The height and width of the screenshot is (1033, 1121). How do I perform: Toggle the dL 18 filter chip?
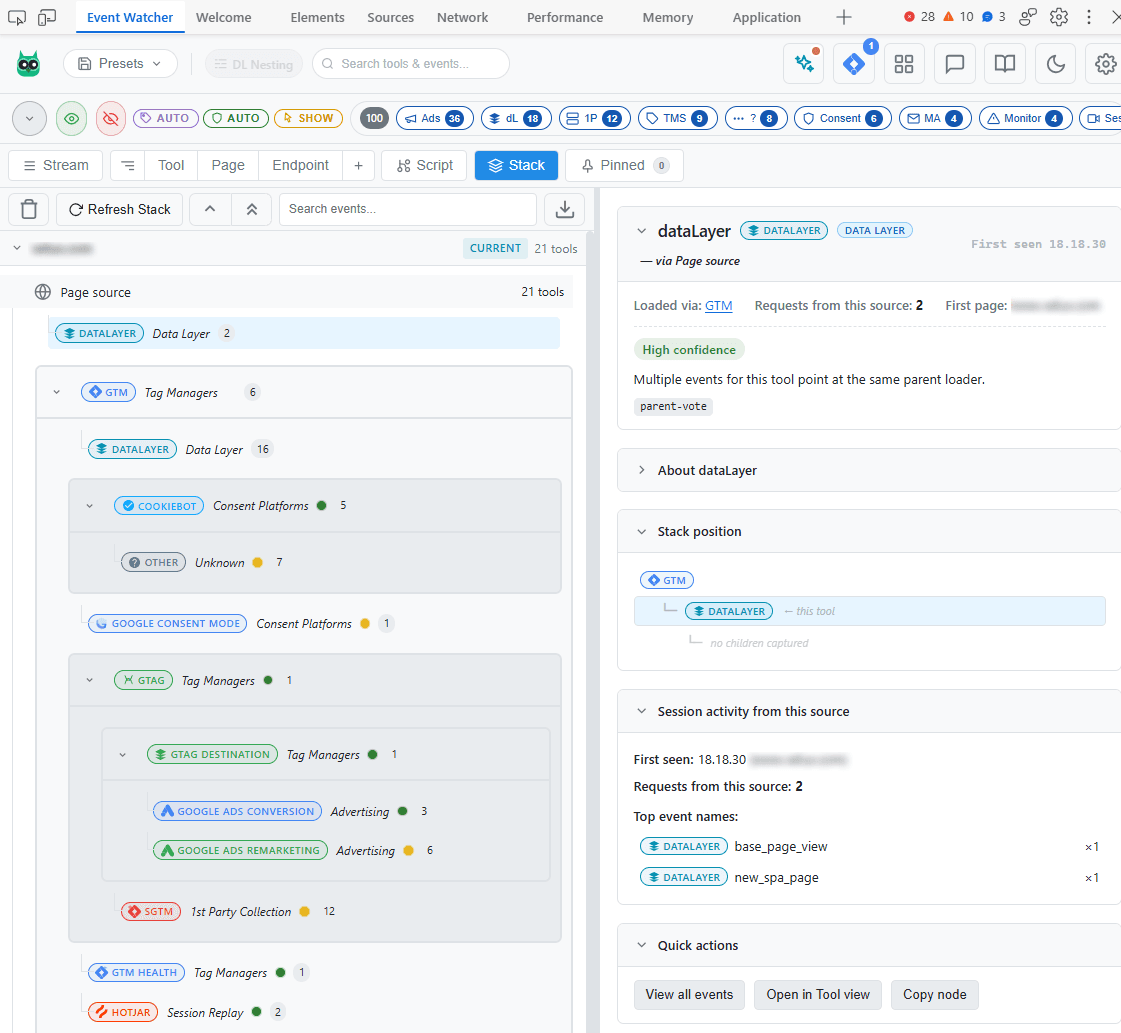click(x=516, y=118)
